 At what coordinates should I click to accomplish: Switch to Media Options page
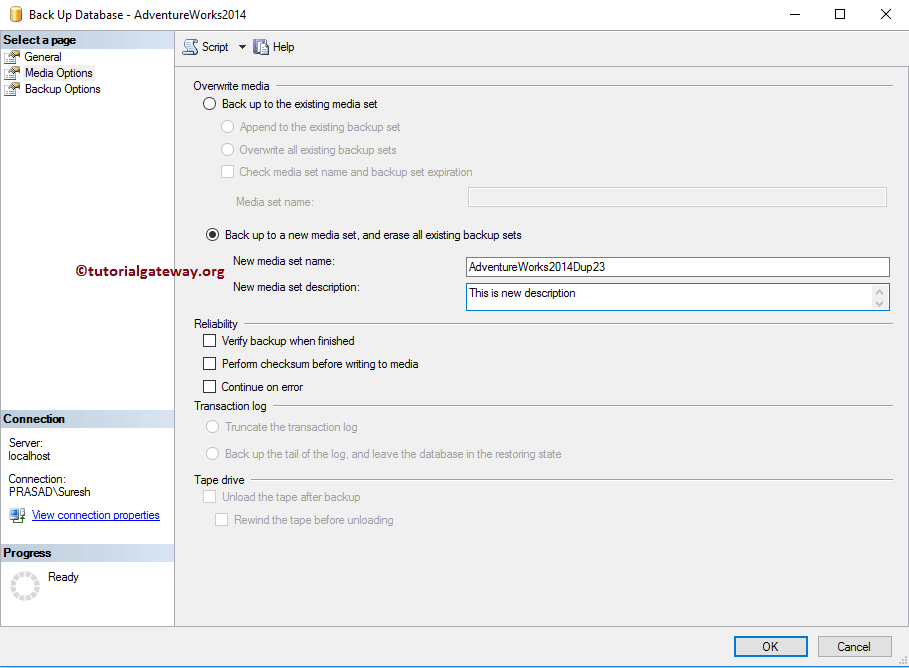point(59,73)
